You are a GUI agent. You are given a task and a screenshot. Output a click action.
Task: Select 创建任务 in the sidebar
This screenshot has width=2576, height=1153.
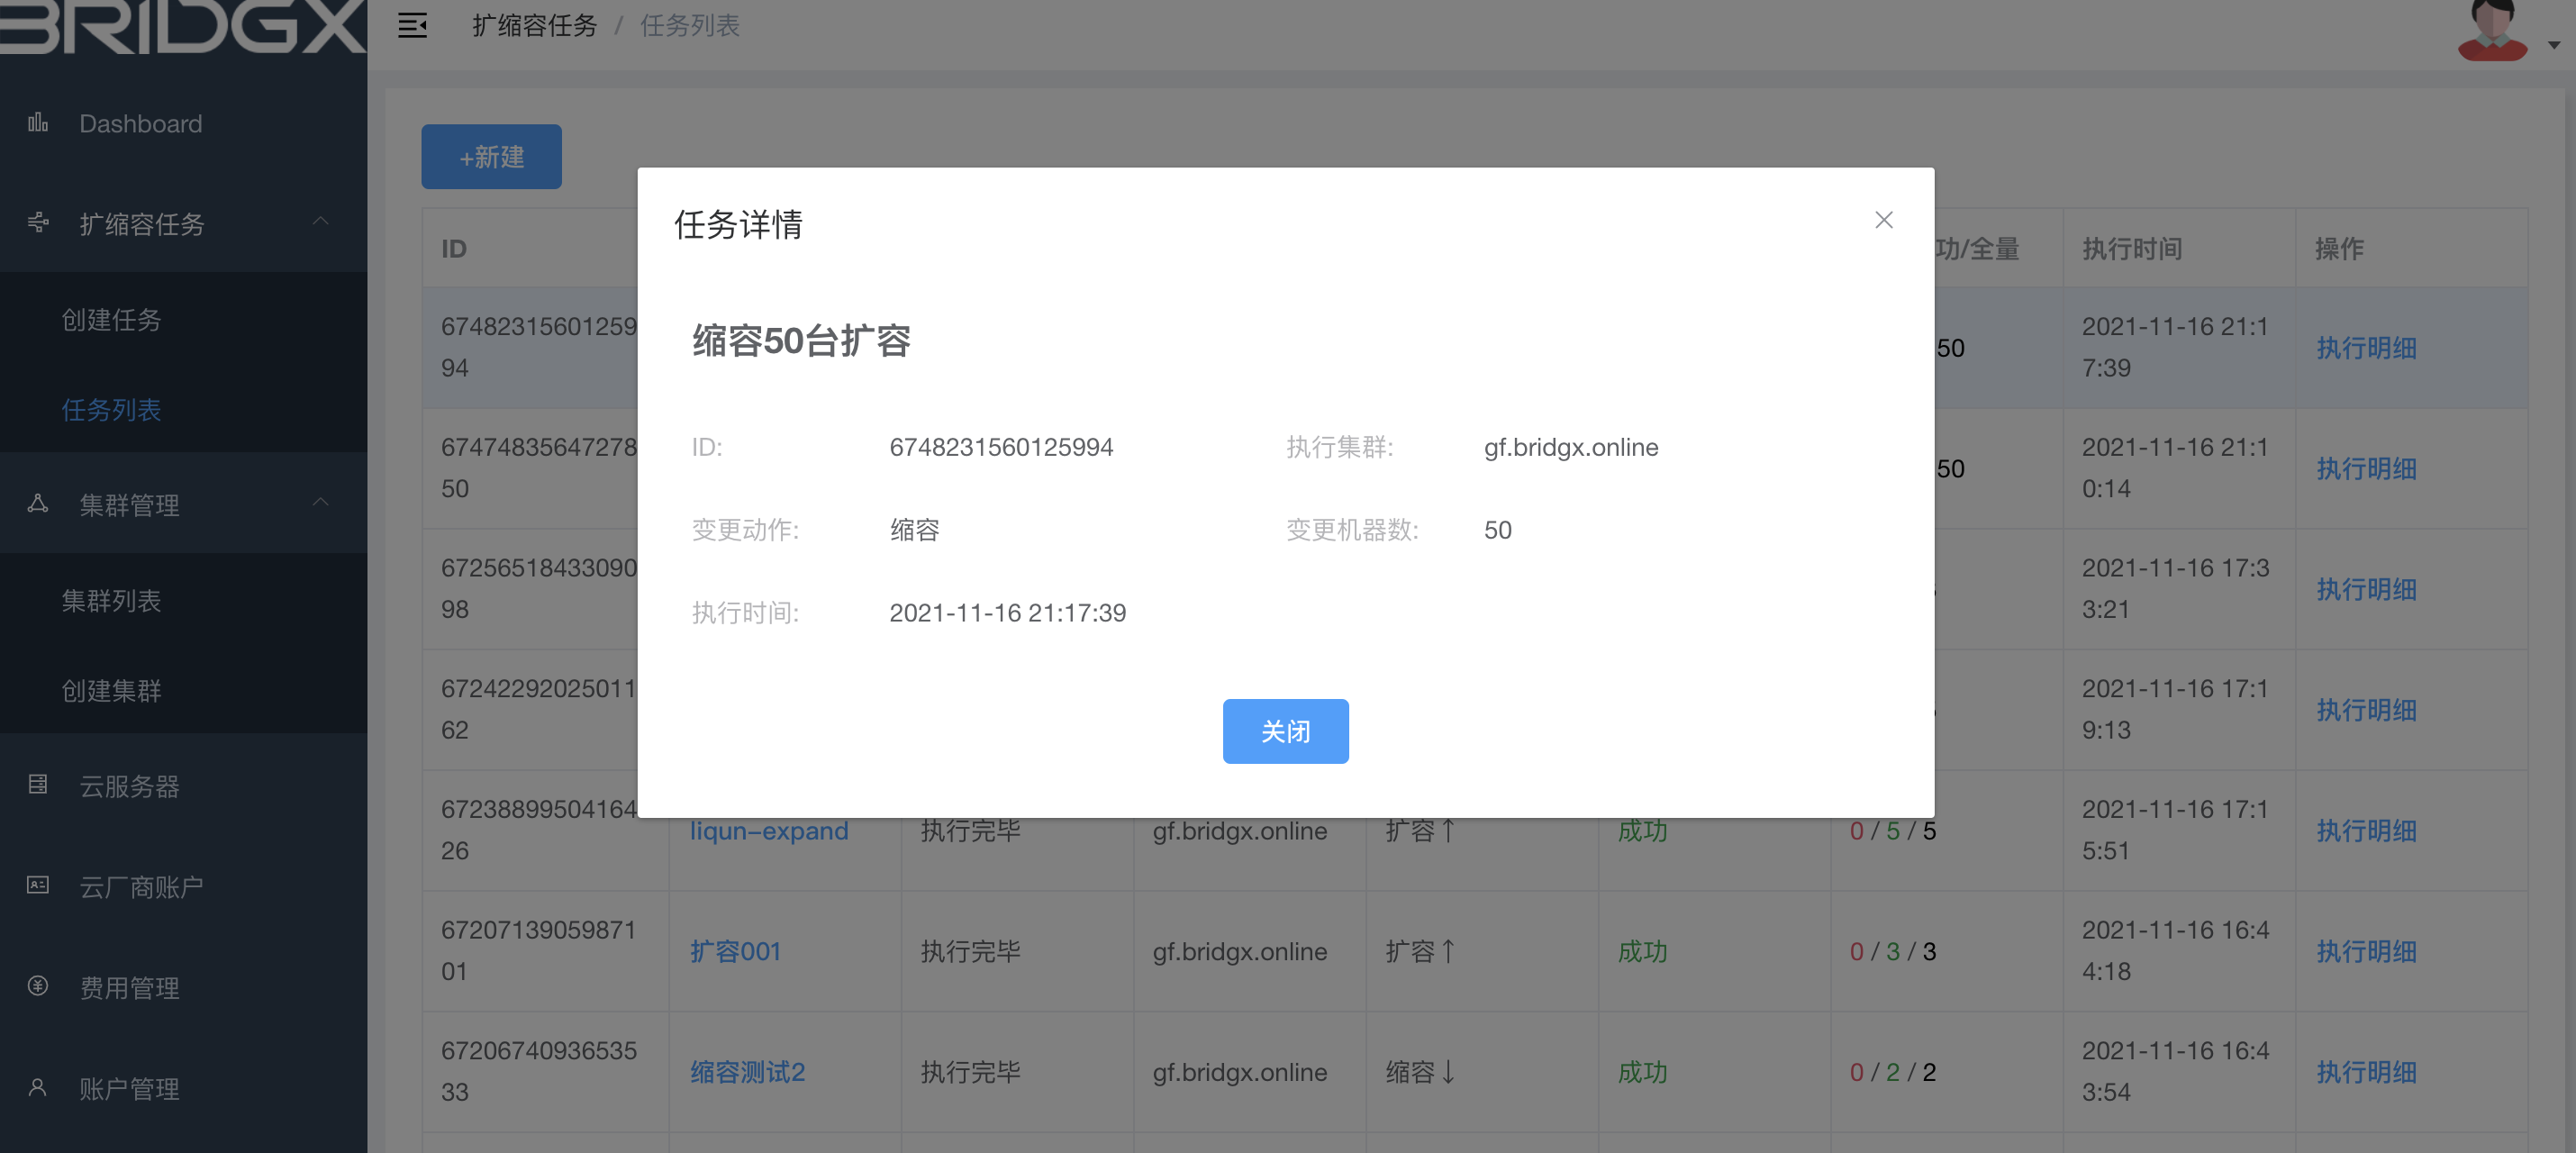pyautogui.click(x=112, y=320)
